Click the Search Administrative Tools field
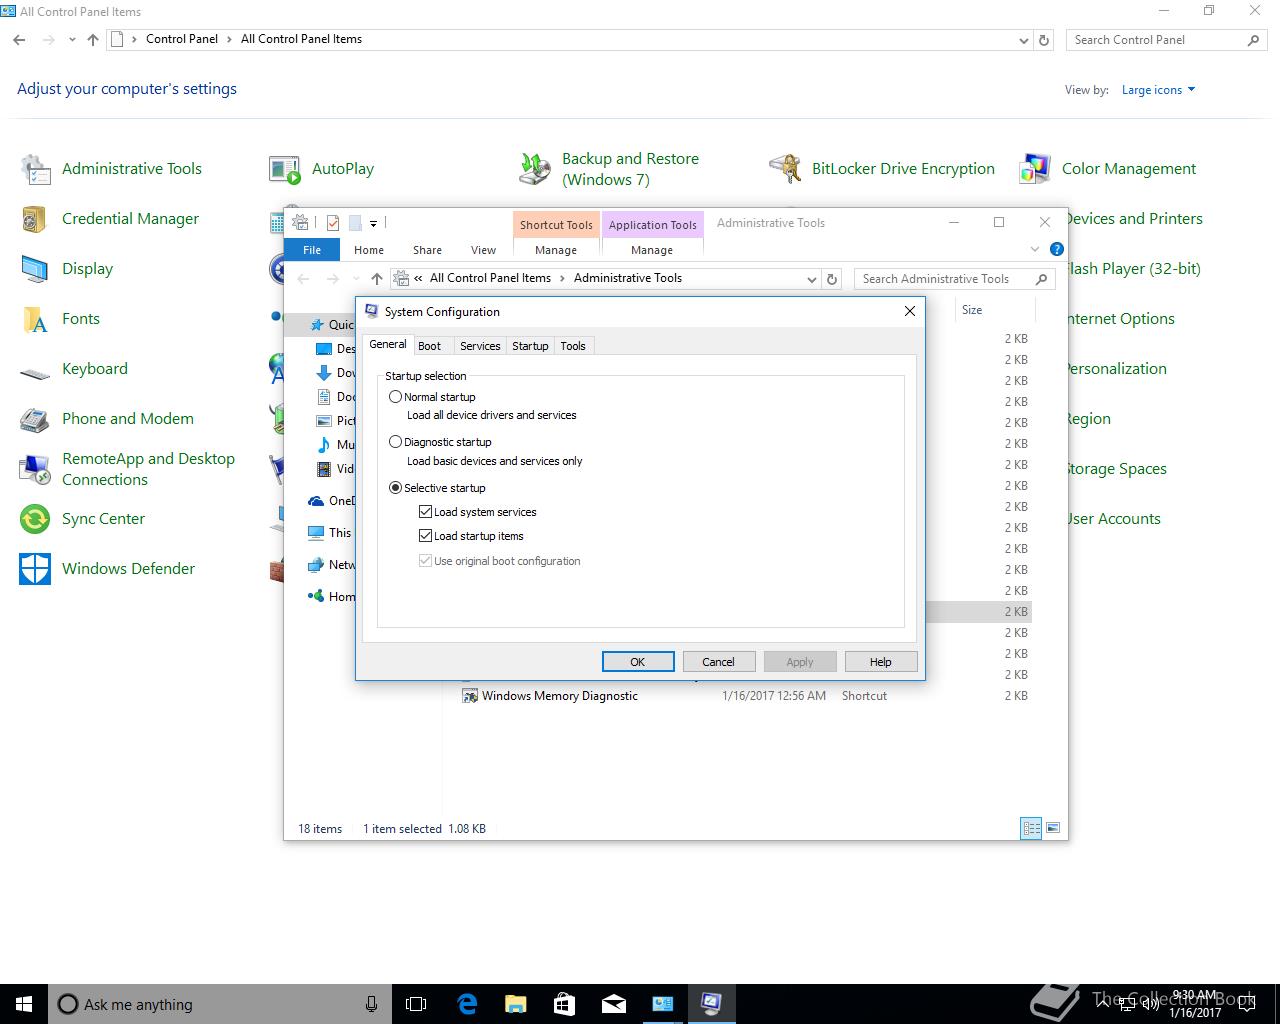The height and width of the screenshot is (1024, 1280). coord(955,279)
